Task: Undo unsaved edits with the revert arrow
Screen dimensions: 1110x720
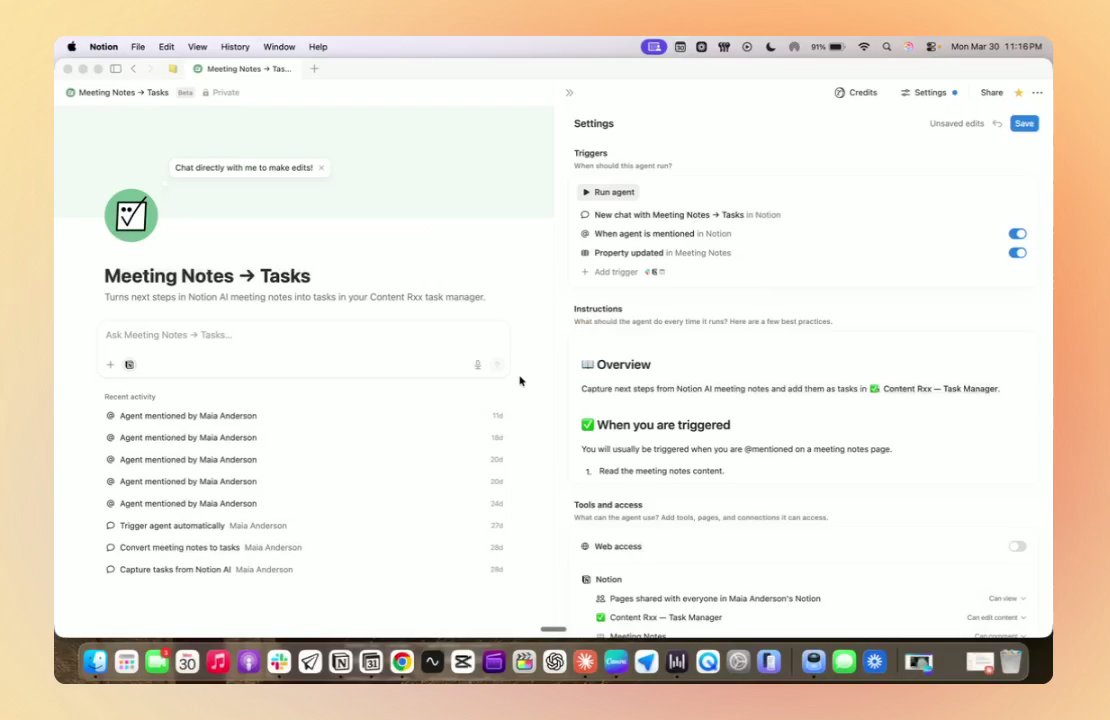Action: click(x=997, y=124)
